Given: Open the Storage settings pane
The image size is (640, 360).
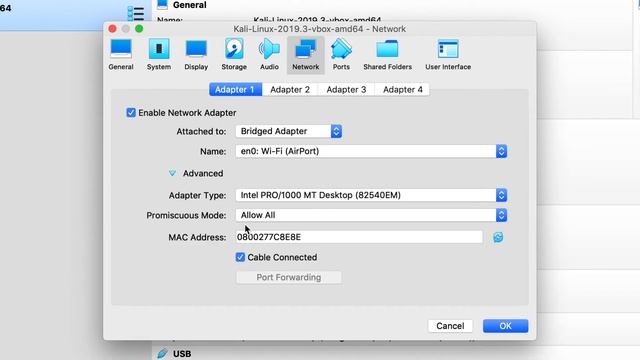Looking at the screenshot, I should coord(234,55).
